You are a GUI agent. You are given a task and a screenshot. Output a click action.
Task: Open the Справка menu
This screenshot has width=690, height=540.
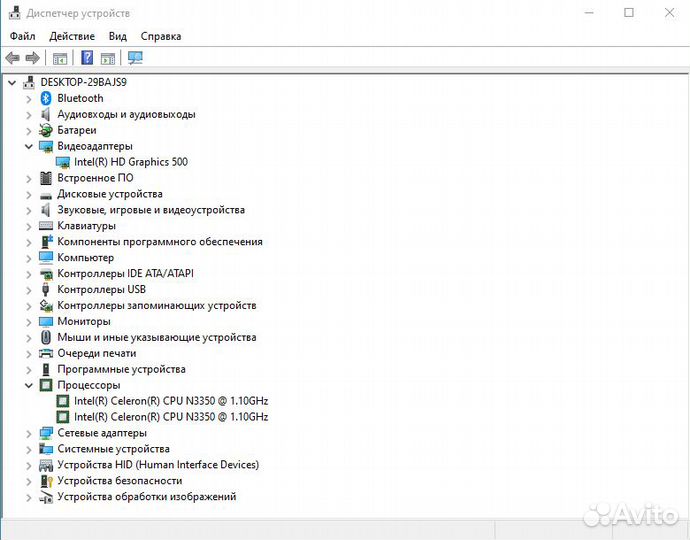161,36
